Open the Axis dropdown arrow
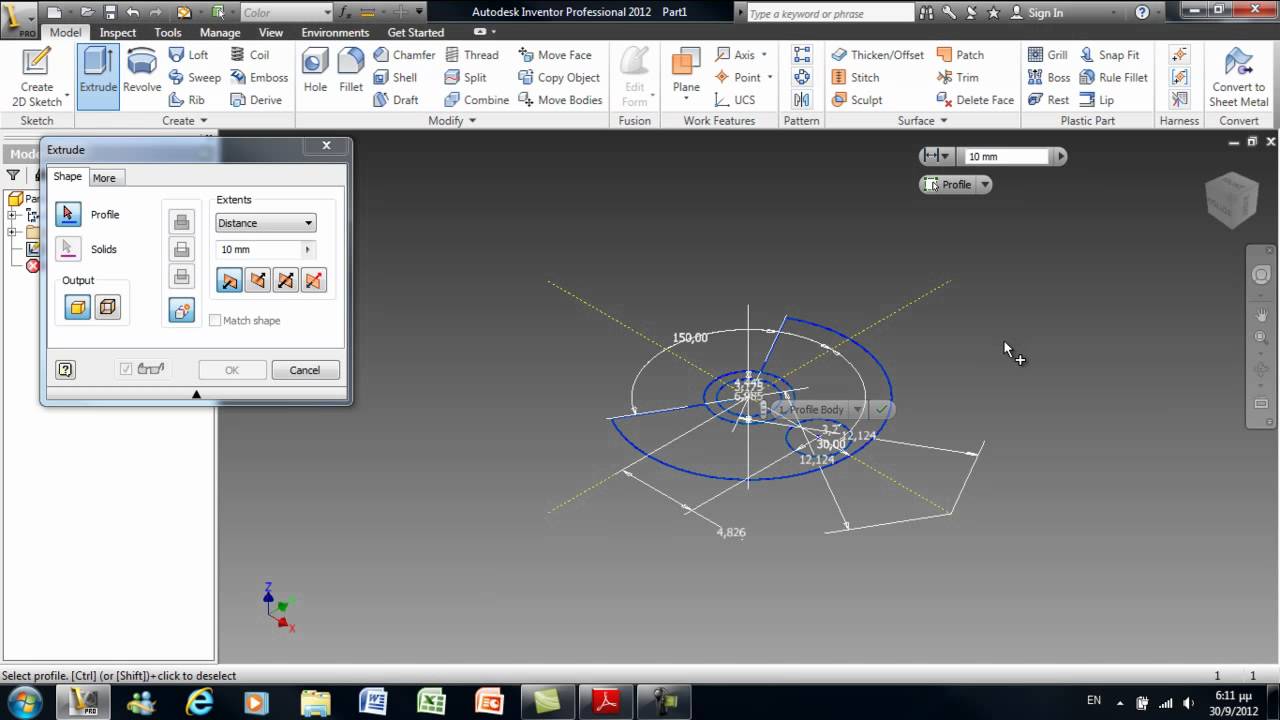The height and width of the screenshot is (720, 1280). point(764,55)
